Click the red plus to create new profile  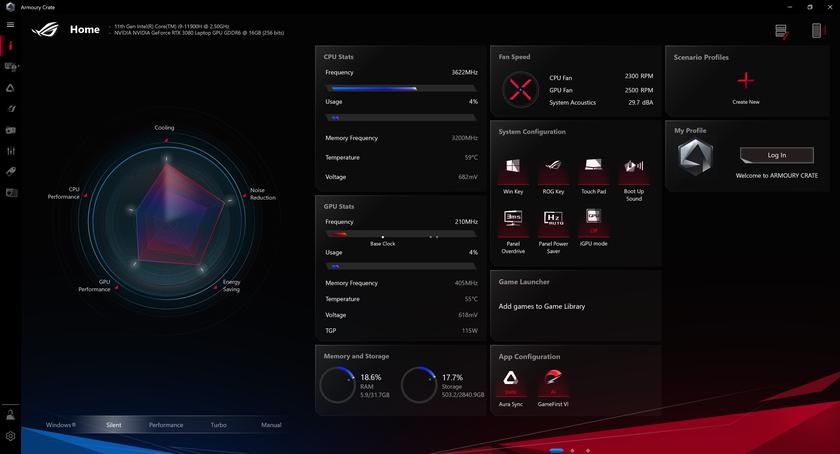coord(745,81)
